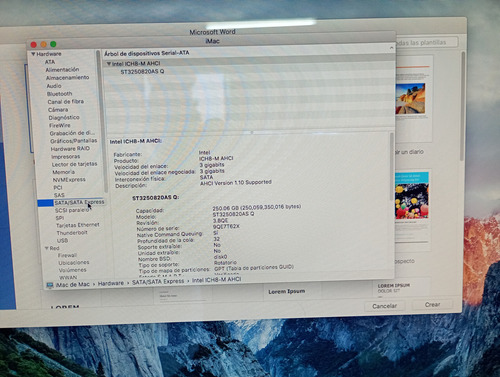Click the AHCI Version 1.10 Supported text
This screenshot has height=377, width=500.
[x=236, y=183]
